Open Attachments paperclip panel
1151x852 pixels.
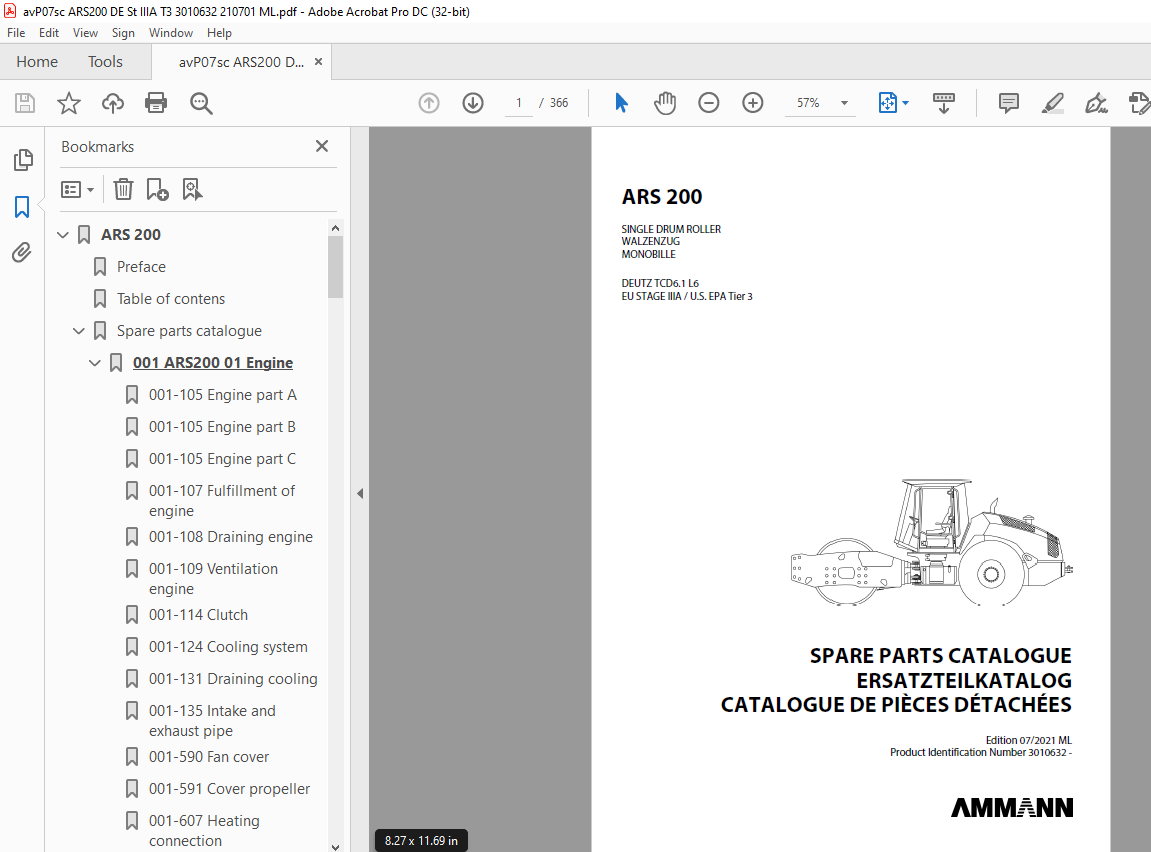click(22, 252)
